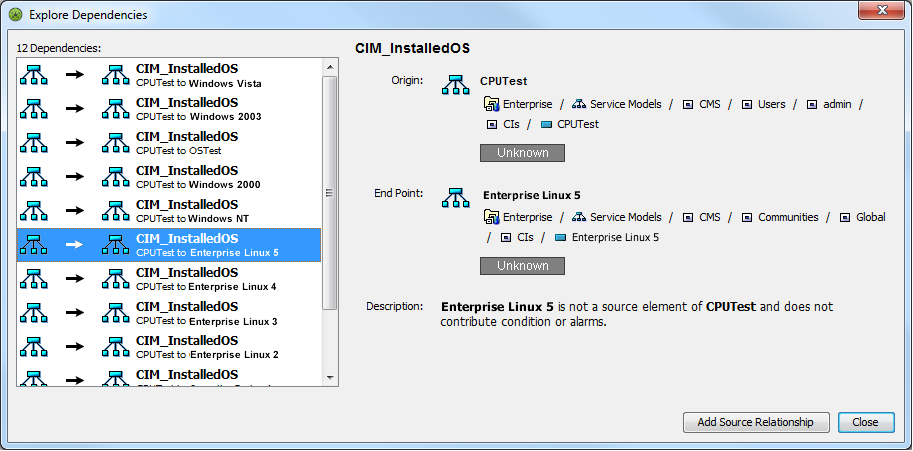Viewport: 913px width, 451px height.
Task: Click the Origin CPUTest element icon
Action: pyautogui.click(x=455, y=84)
